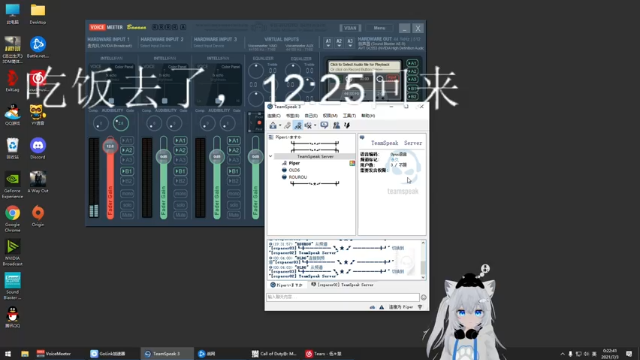Screen dimensions: 640x360
Task: Switch to the TeamSpeak Server chat tab
Action: point(342,285)
